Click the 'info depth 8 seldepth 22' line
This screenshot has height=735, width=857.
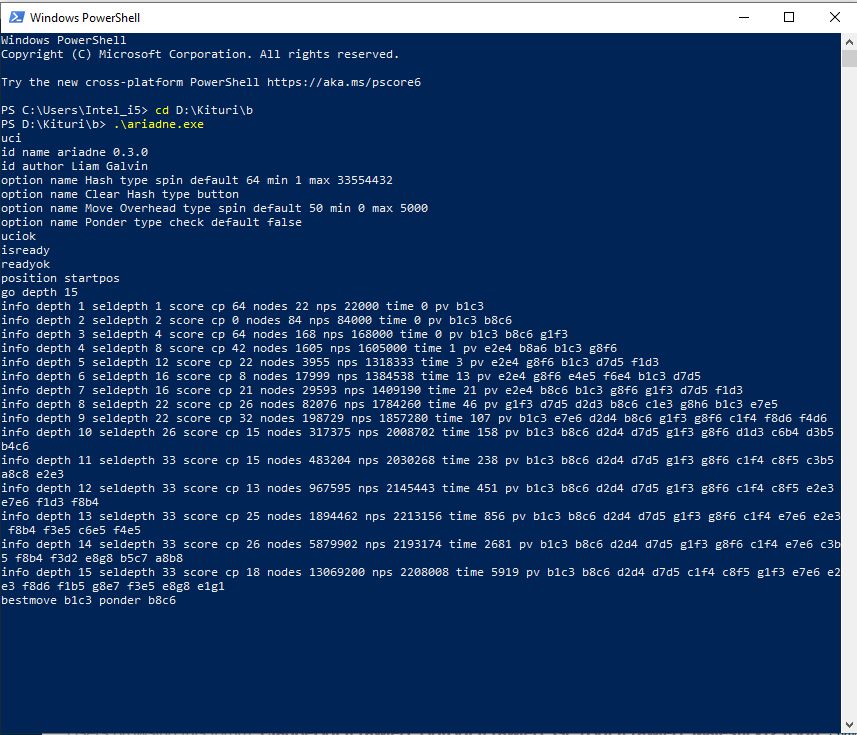click(389, 404)
